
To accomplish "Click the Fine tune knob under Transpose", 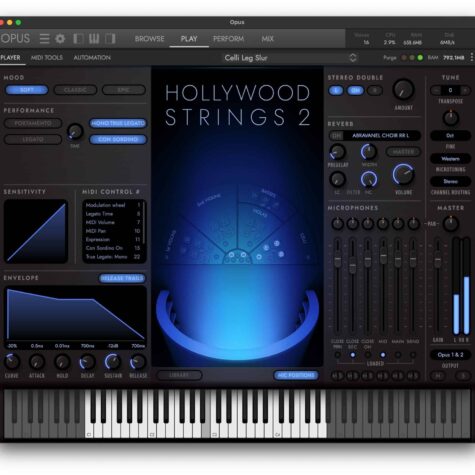I will pyautogui.click(x=451, y=118).
